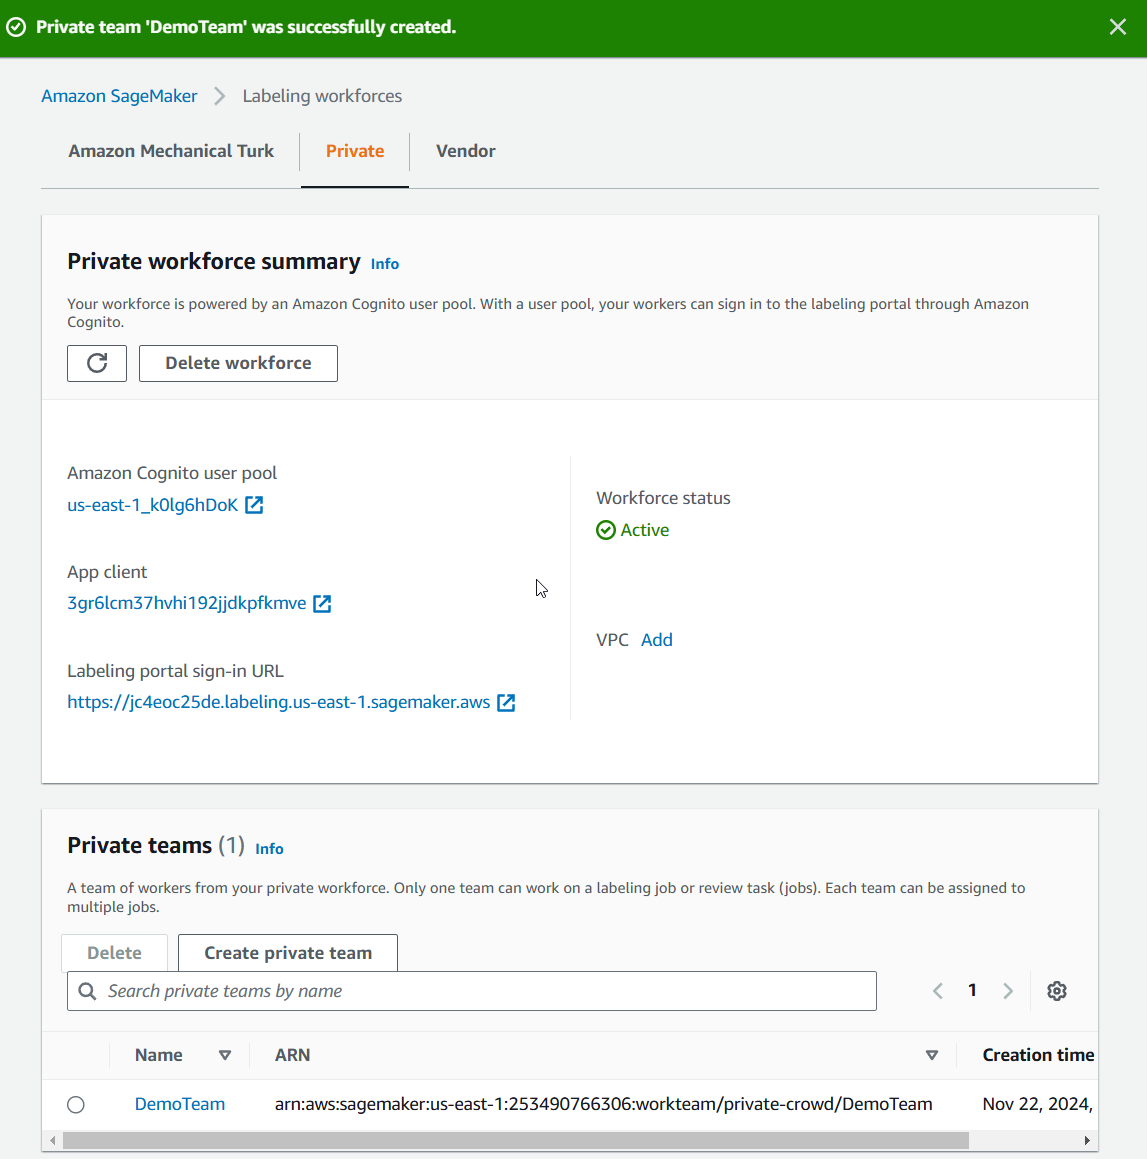This screenshot has width=1147, height=1159.
Task: Select the Private workforce tab
Action: coord(355,151)
